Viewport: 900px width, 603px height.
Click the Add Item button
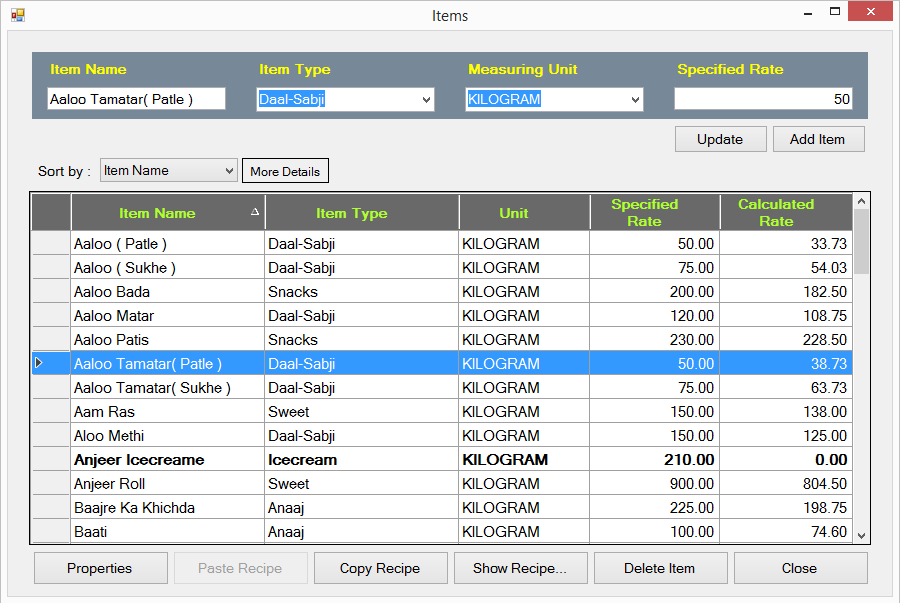click(818, 139)
